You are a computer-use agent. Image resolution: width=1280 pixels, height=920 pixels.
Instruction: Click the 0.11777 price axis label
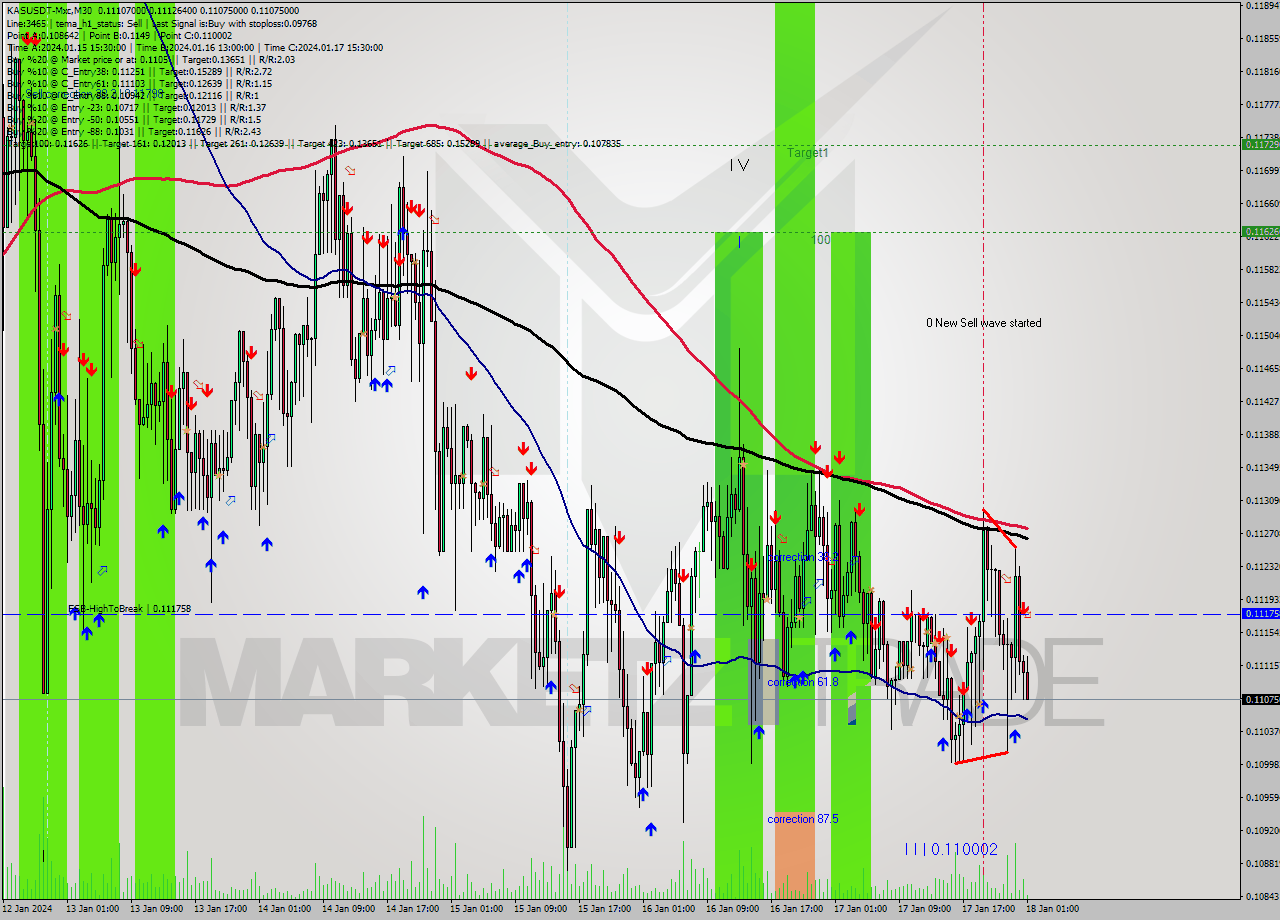[1262, 104]
